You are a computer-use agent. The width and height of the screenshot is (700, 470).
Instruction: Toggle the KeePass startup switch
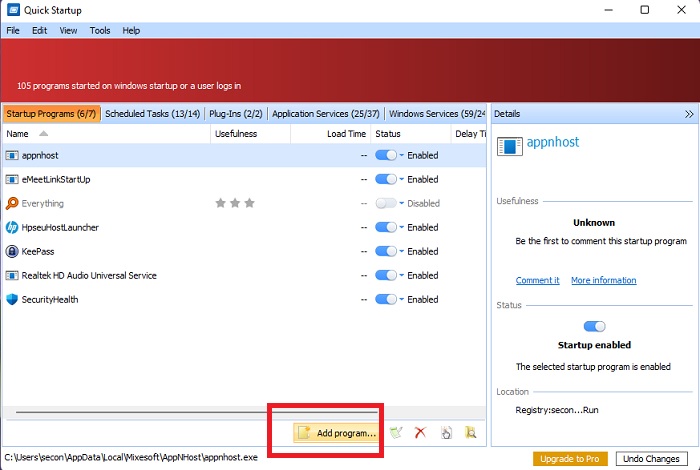386,251
